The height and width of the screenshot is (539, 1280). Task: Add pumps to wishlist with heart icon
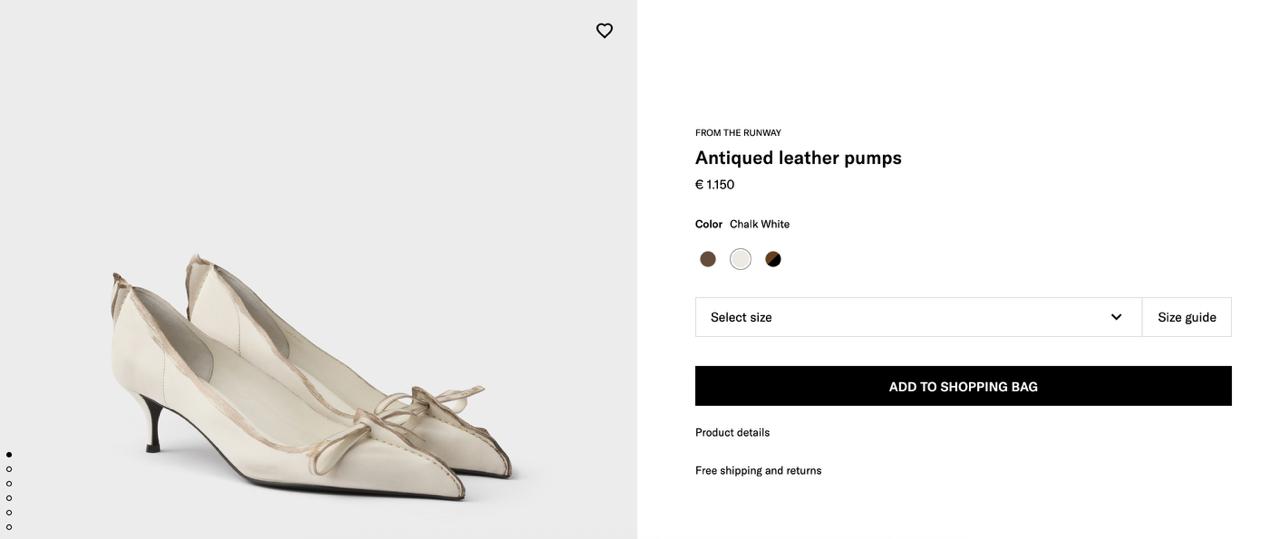[604, 30]
